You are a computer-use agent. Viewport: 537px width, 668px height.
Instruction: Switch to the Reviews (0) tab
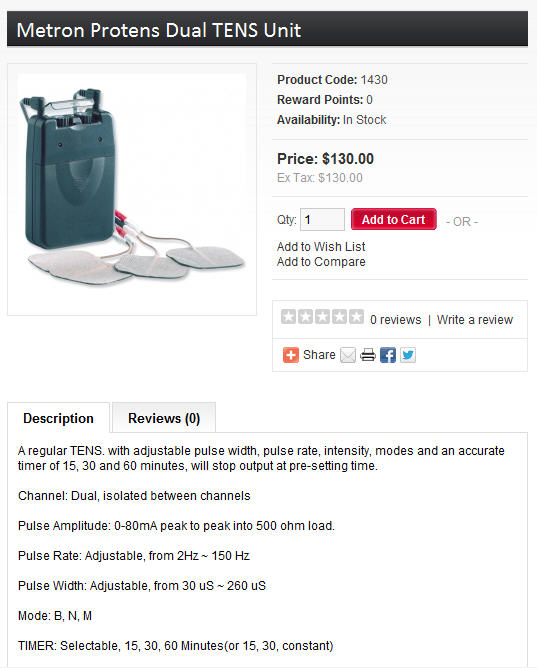pyautogui.click(x=164, y=418)
